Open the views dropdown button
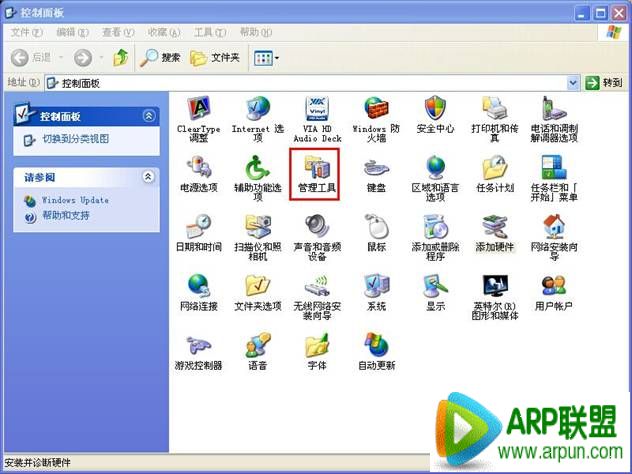632x474 pixels. 266,58
